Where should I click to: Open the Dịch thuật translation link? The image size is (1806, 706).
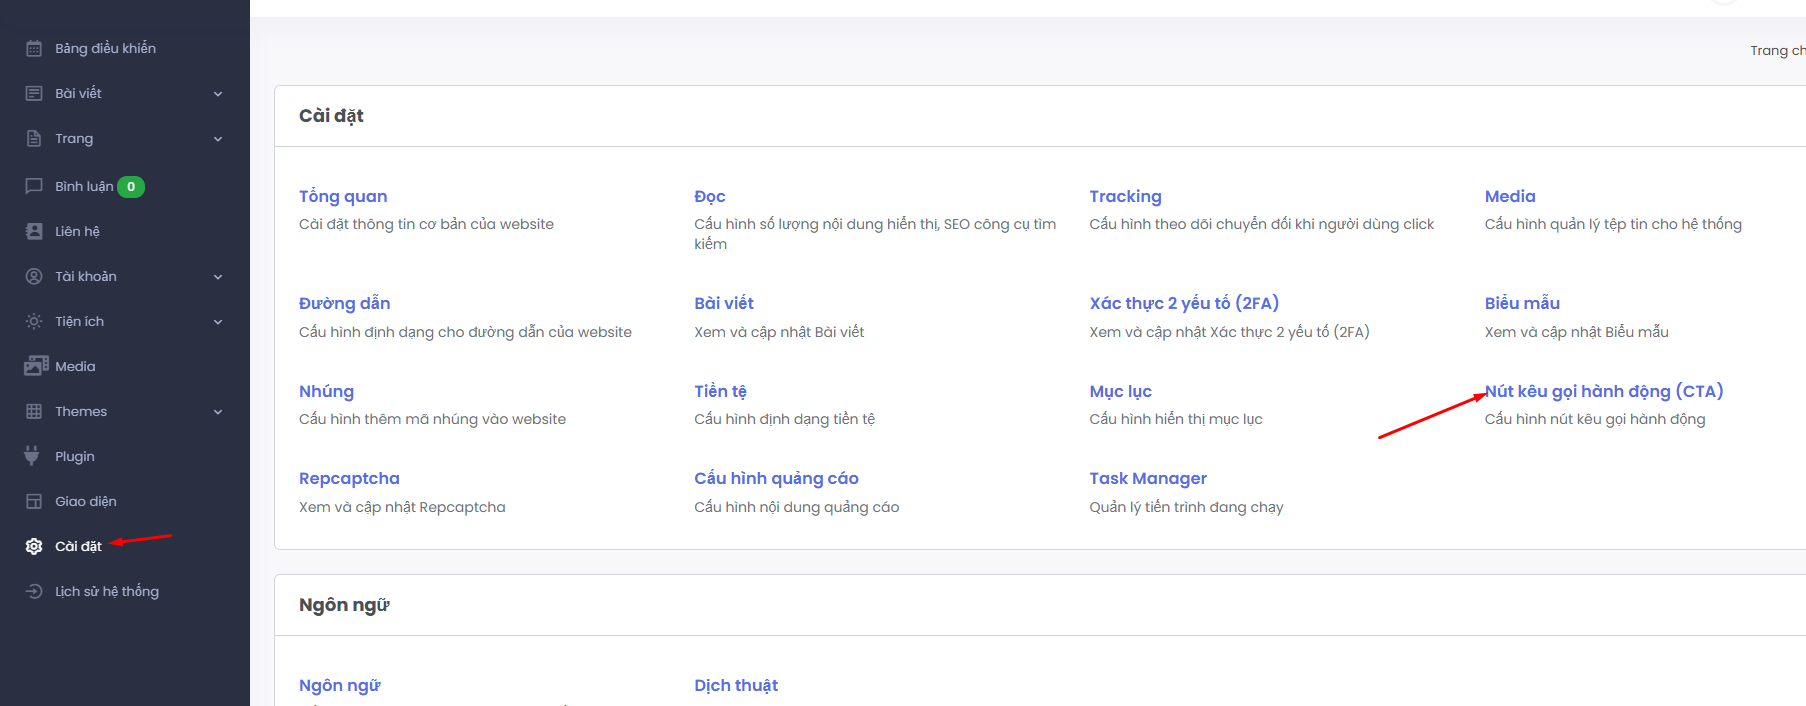point(736,685)
